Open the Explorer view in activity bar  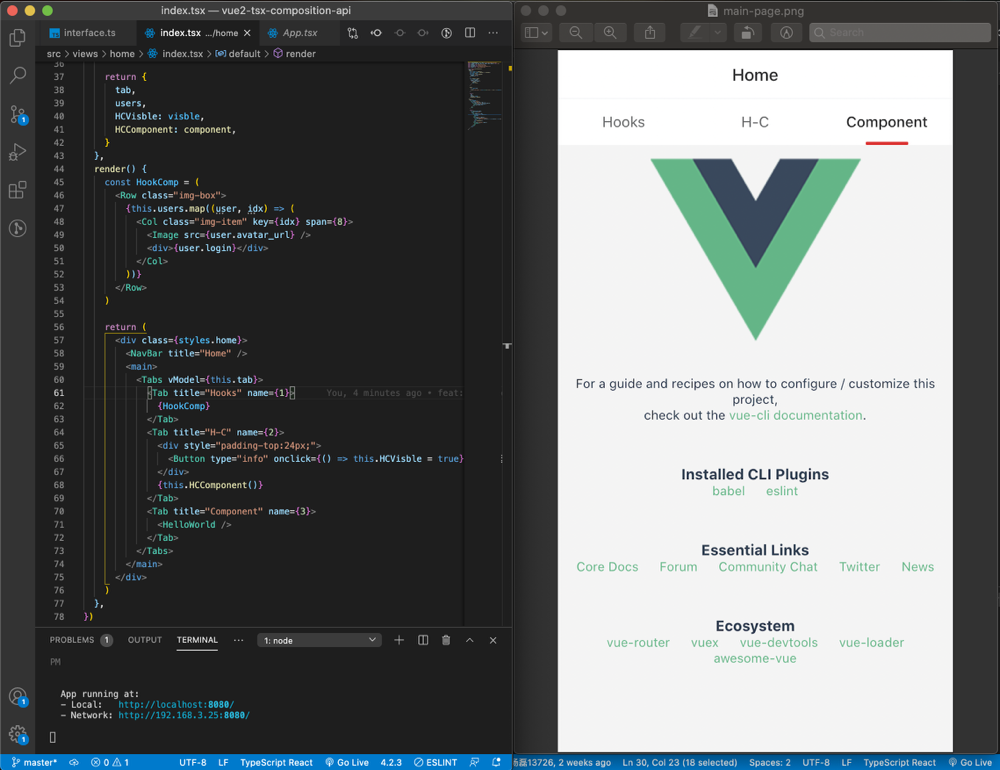[18, 37]
